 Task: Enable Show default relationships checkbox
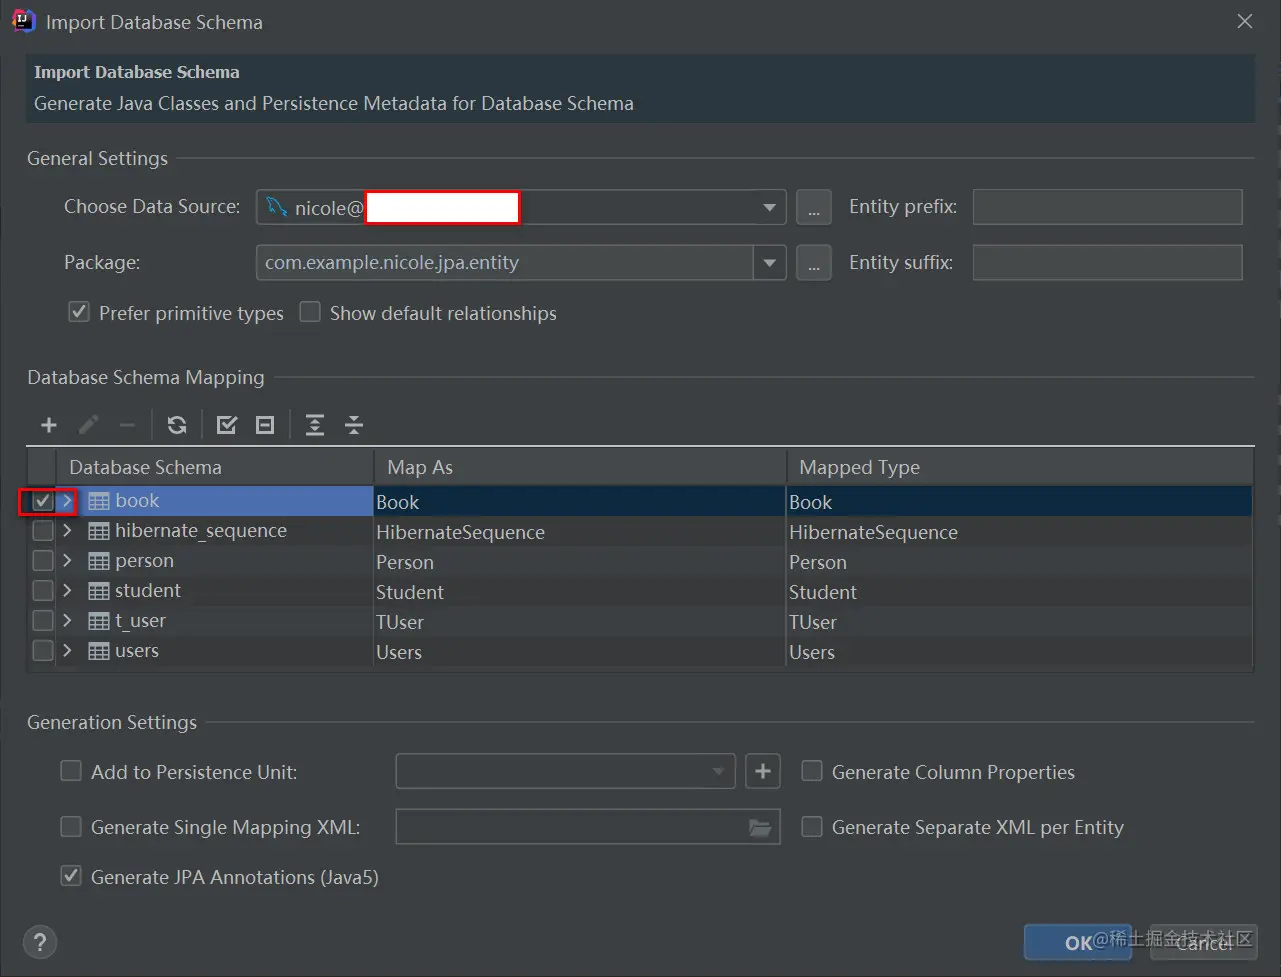point(310,312)
